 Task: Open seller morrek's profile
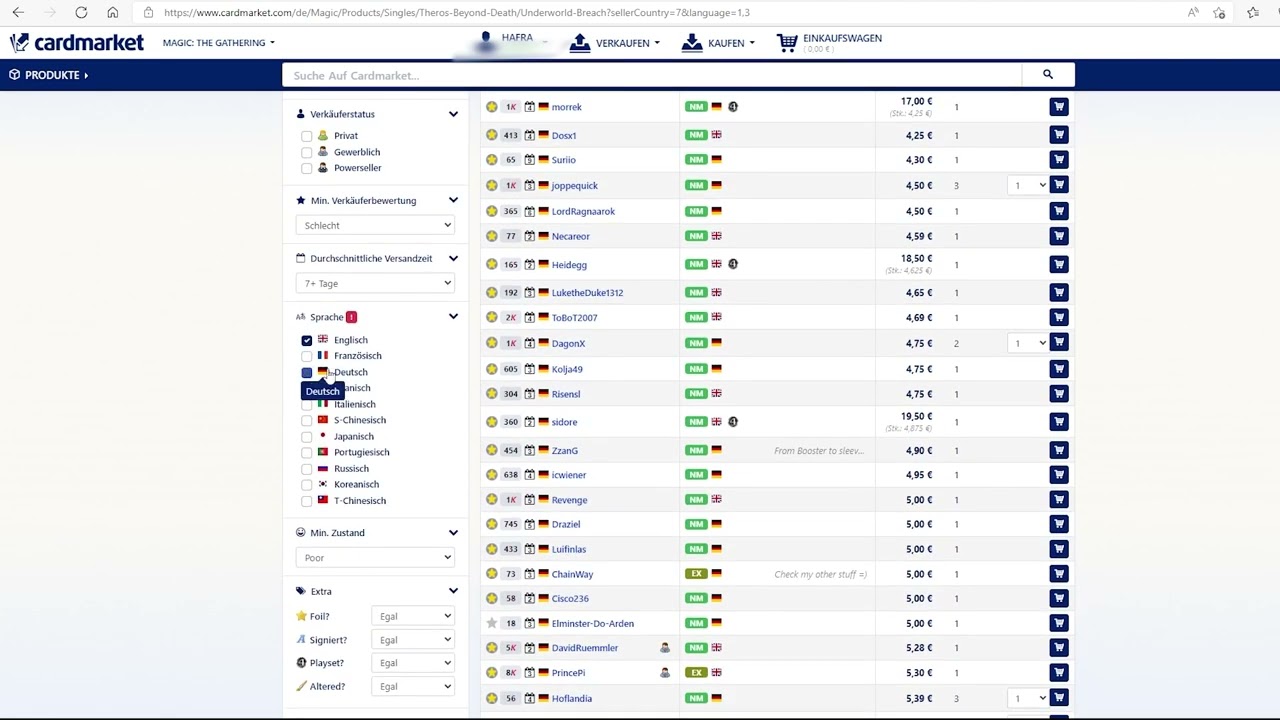pos(566,107)
